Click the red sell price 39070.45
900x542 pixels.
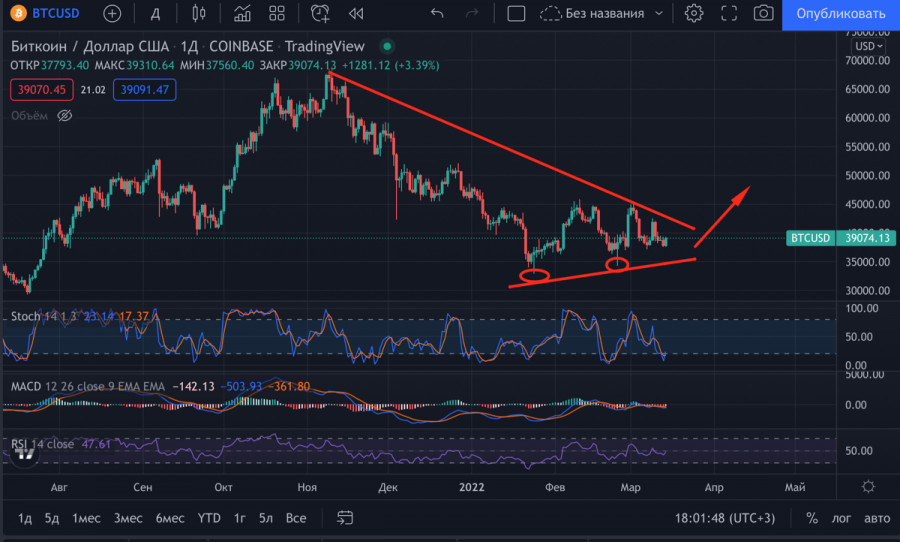click(x=42, y=90)
